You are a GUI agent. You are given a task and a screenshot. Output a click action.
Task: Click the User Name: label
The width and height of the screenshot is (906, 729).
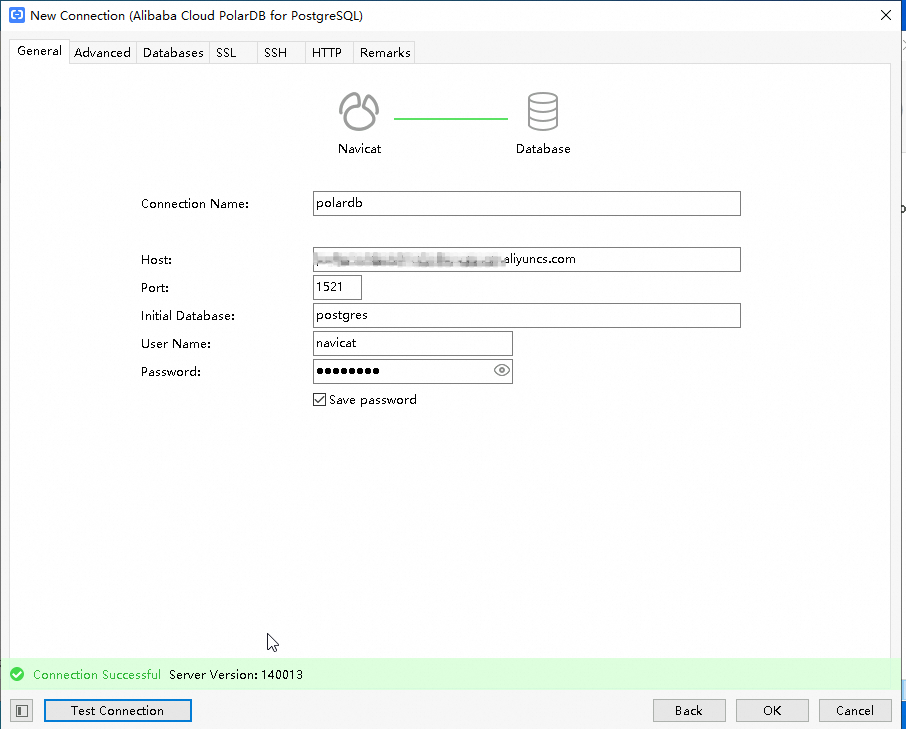176,343
